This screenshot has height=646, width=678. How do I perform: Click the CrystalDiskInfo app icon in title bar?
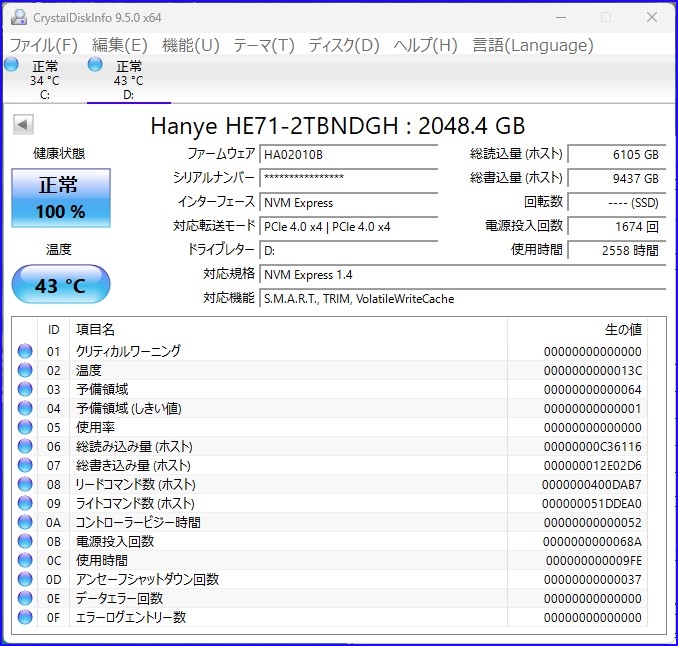coord(19,17)
